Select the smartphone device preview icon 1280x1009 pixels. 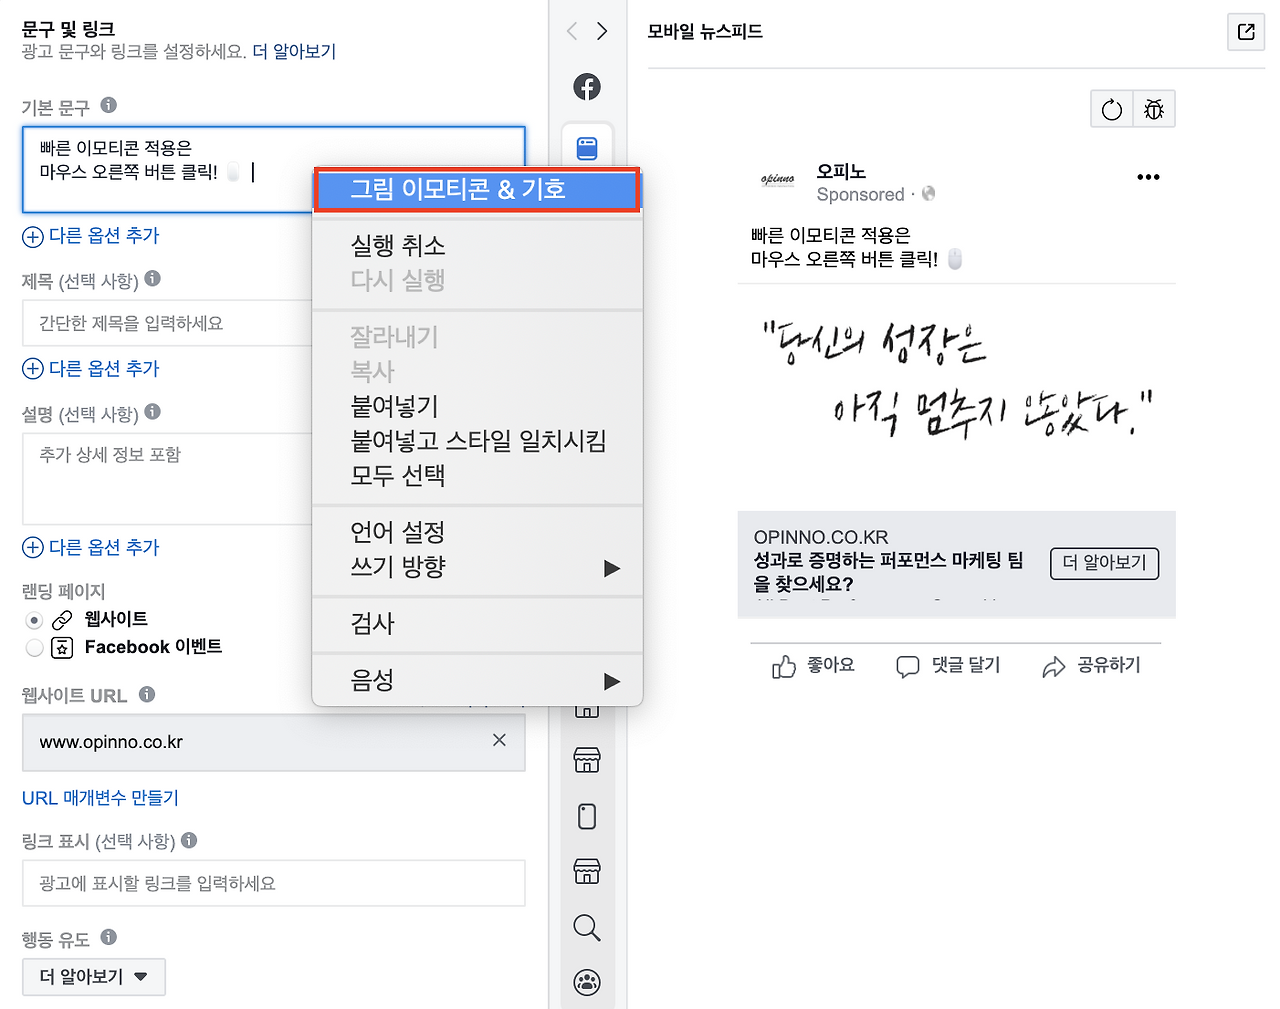point(587,817)
